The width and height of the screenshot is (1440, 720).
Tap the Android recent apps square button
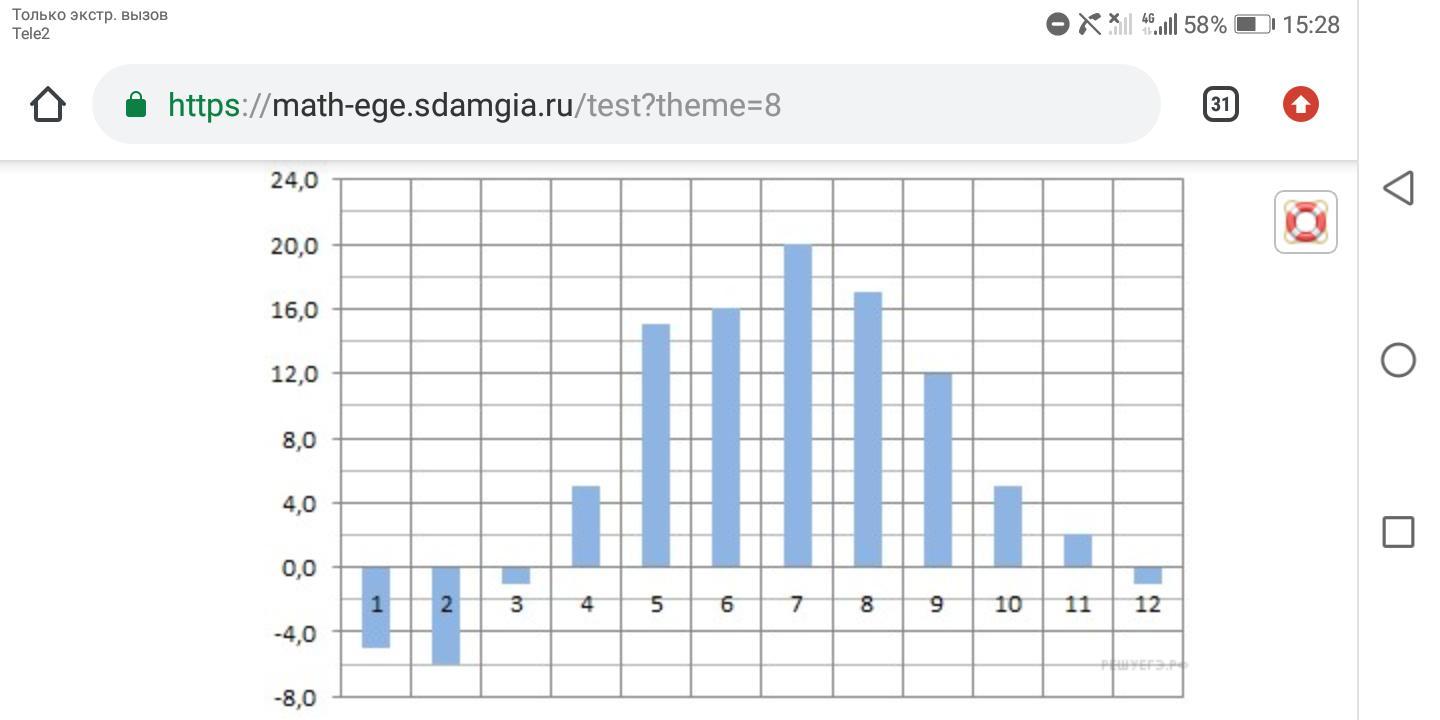pos(1398,532)
